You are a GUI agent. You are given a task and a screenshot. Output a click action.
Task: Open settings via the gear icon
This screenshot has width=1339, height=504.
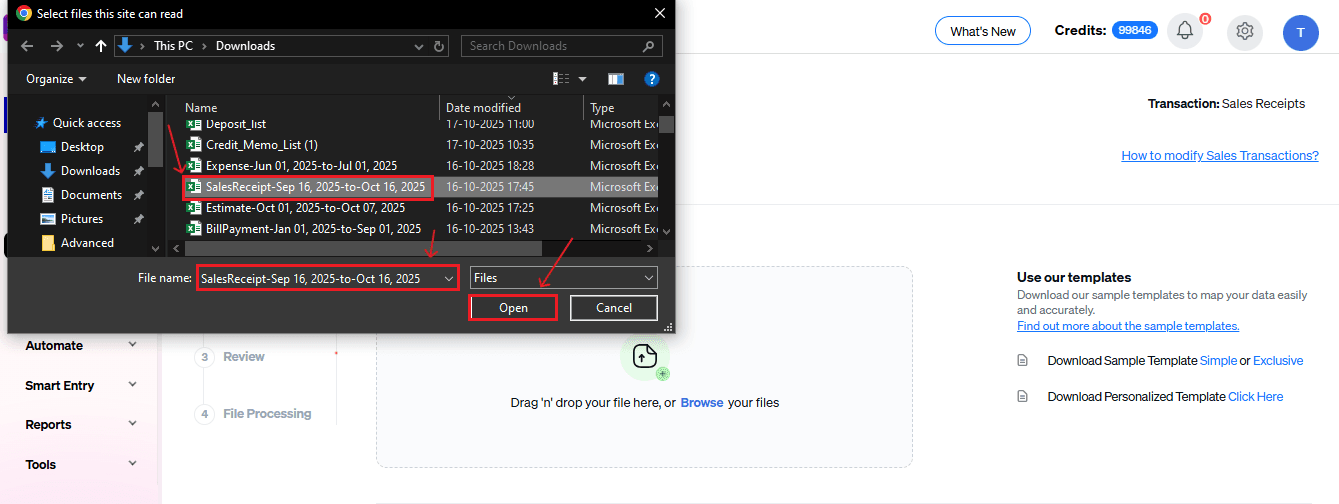[1245, 31]
